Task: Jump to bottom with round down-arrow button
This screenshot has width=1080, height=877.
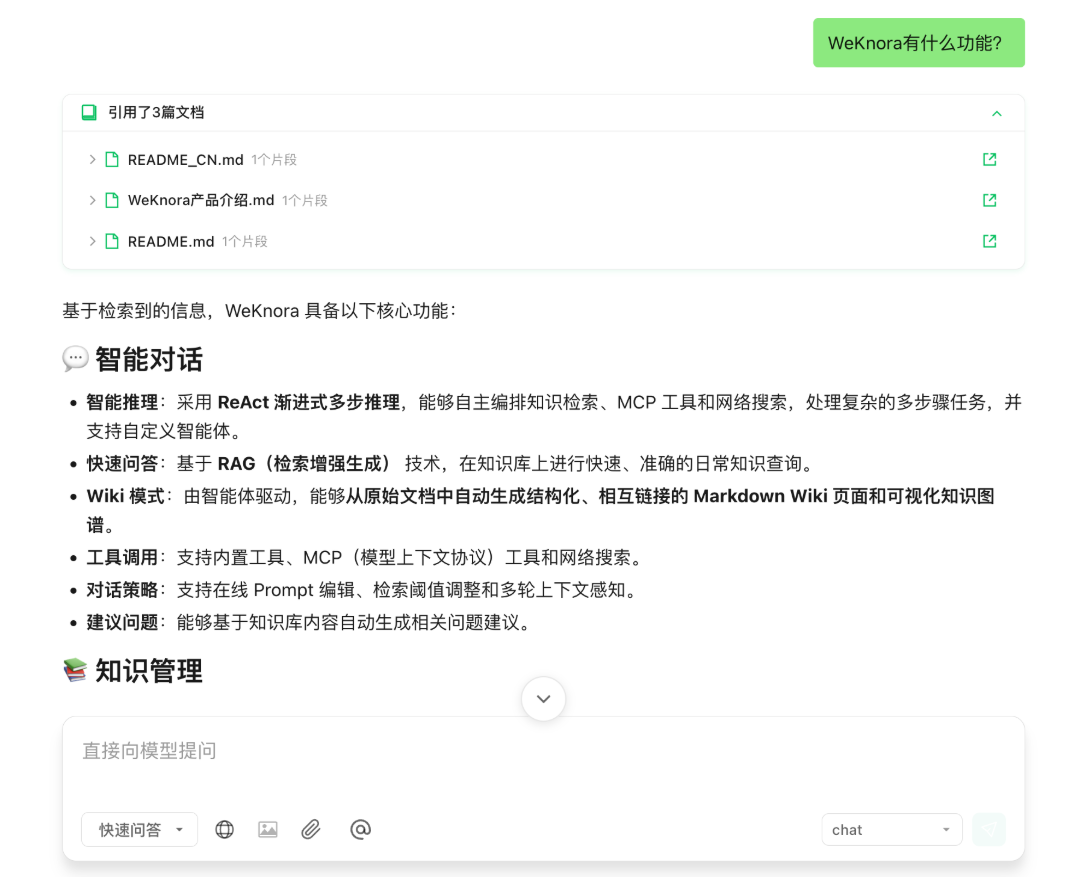Action: pyautogui.click(x=543, y=699)
